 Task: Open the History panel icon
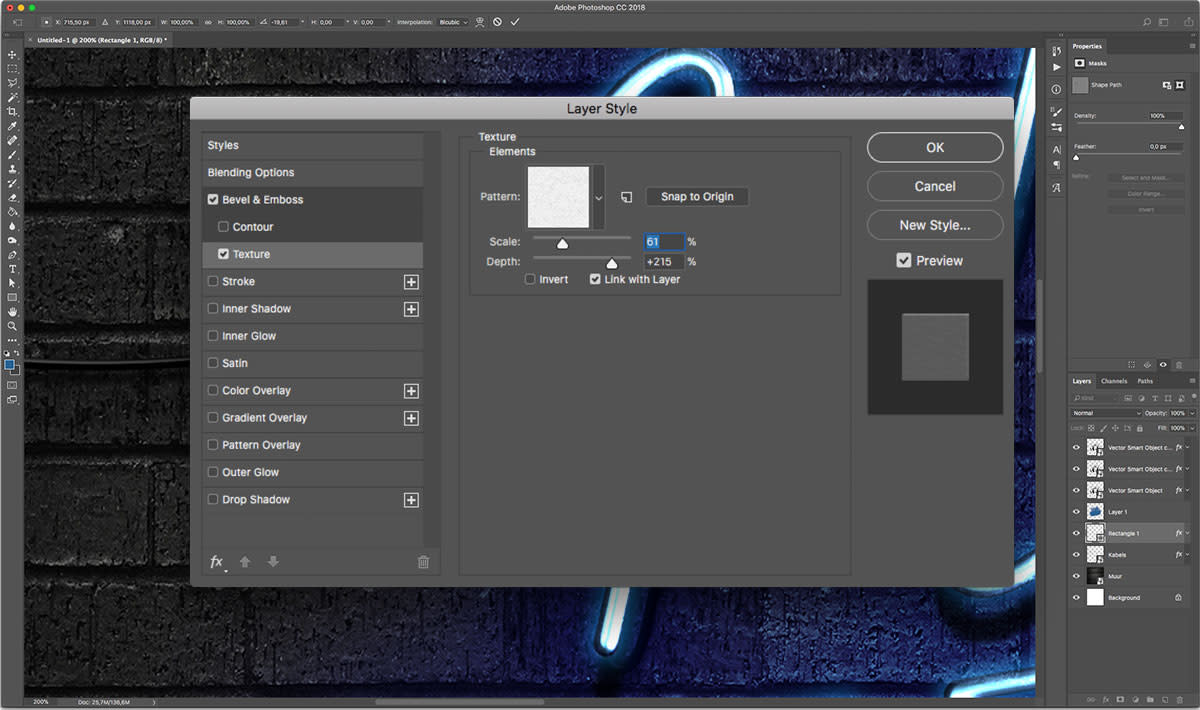(1057, 51)
